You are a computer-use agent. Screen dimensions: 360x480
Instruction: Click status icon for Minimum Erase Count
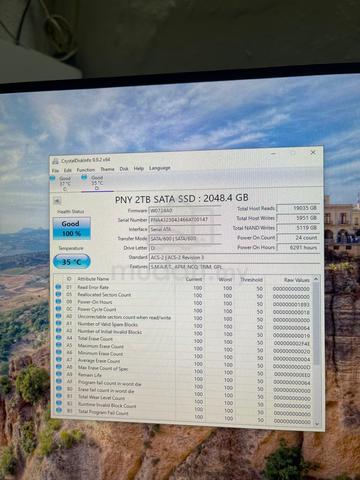point(59,353)
